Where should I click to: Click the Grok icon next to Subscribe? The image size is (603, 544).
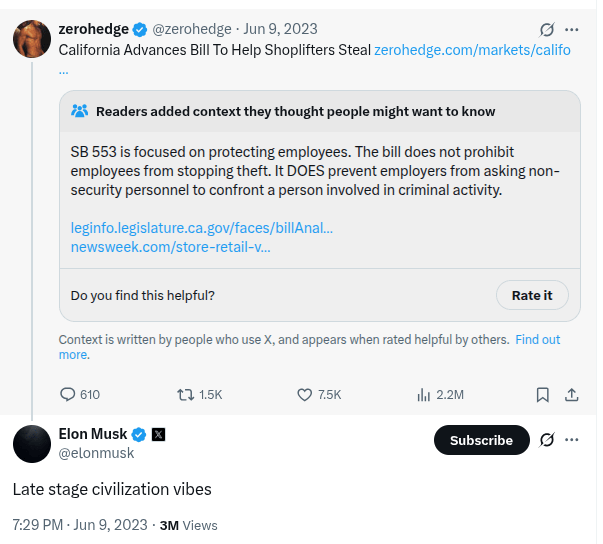coord(547,440)
